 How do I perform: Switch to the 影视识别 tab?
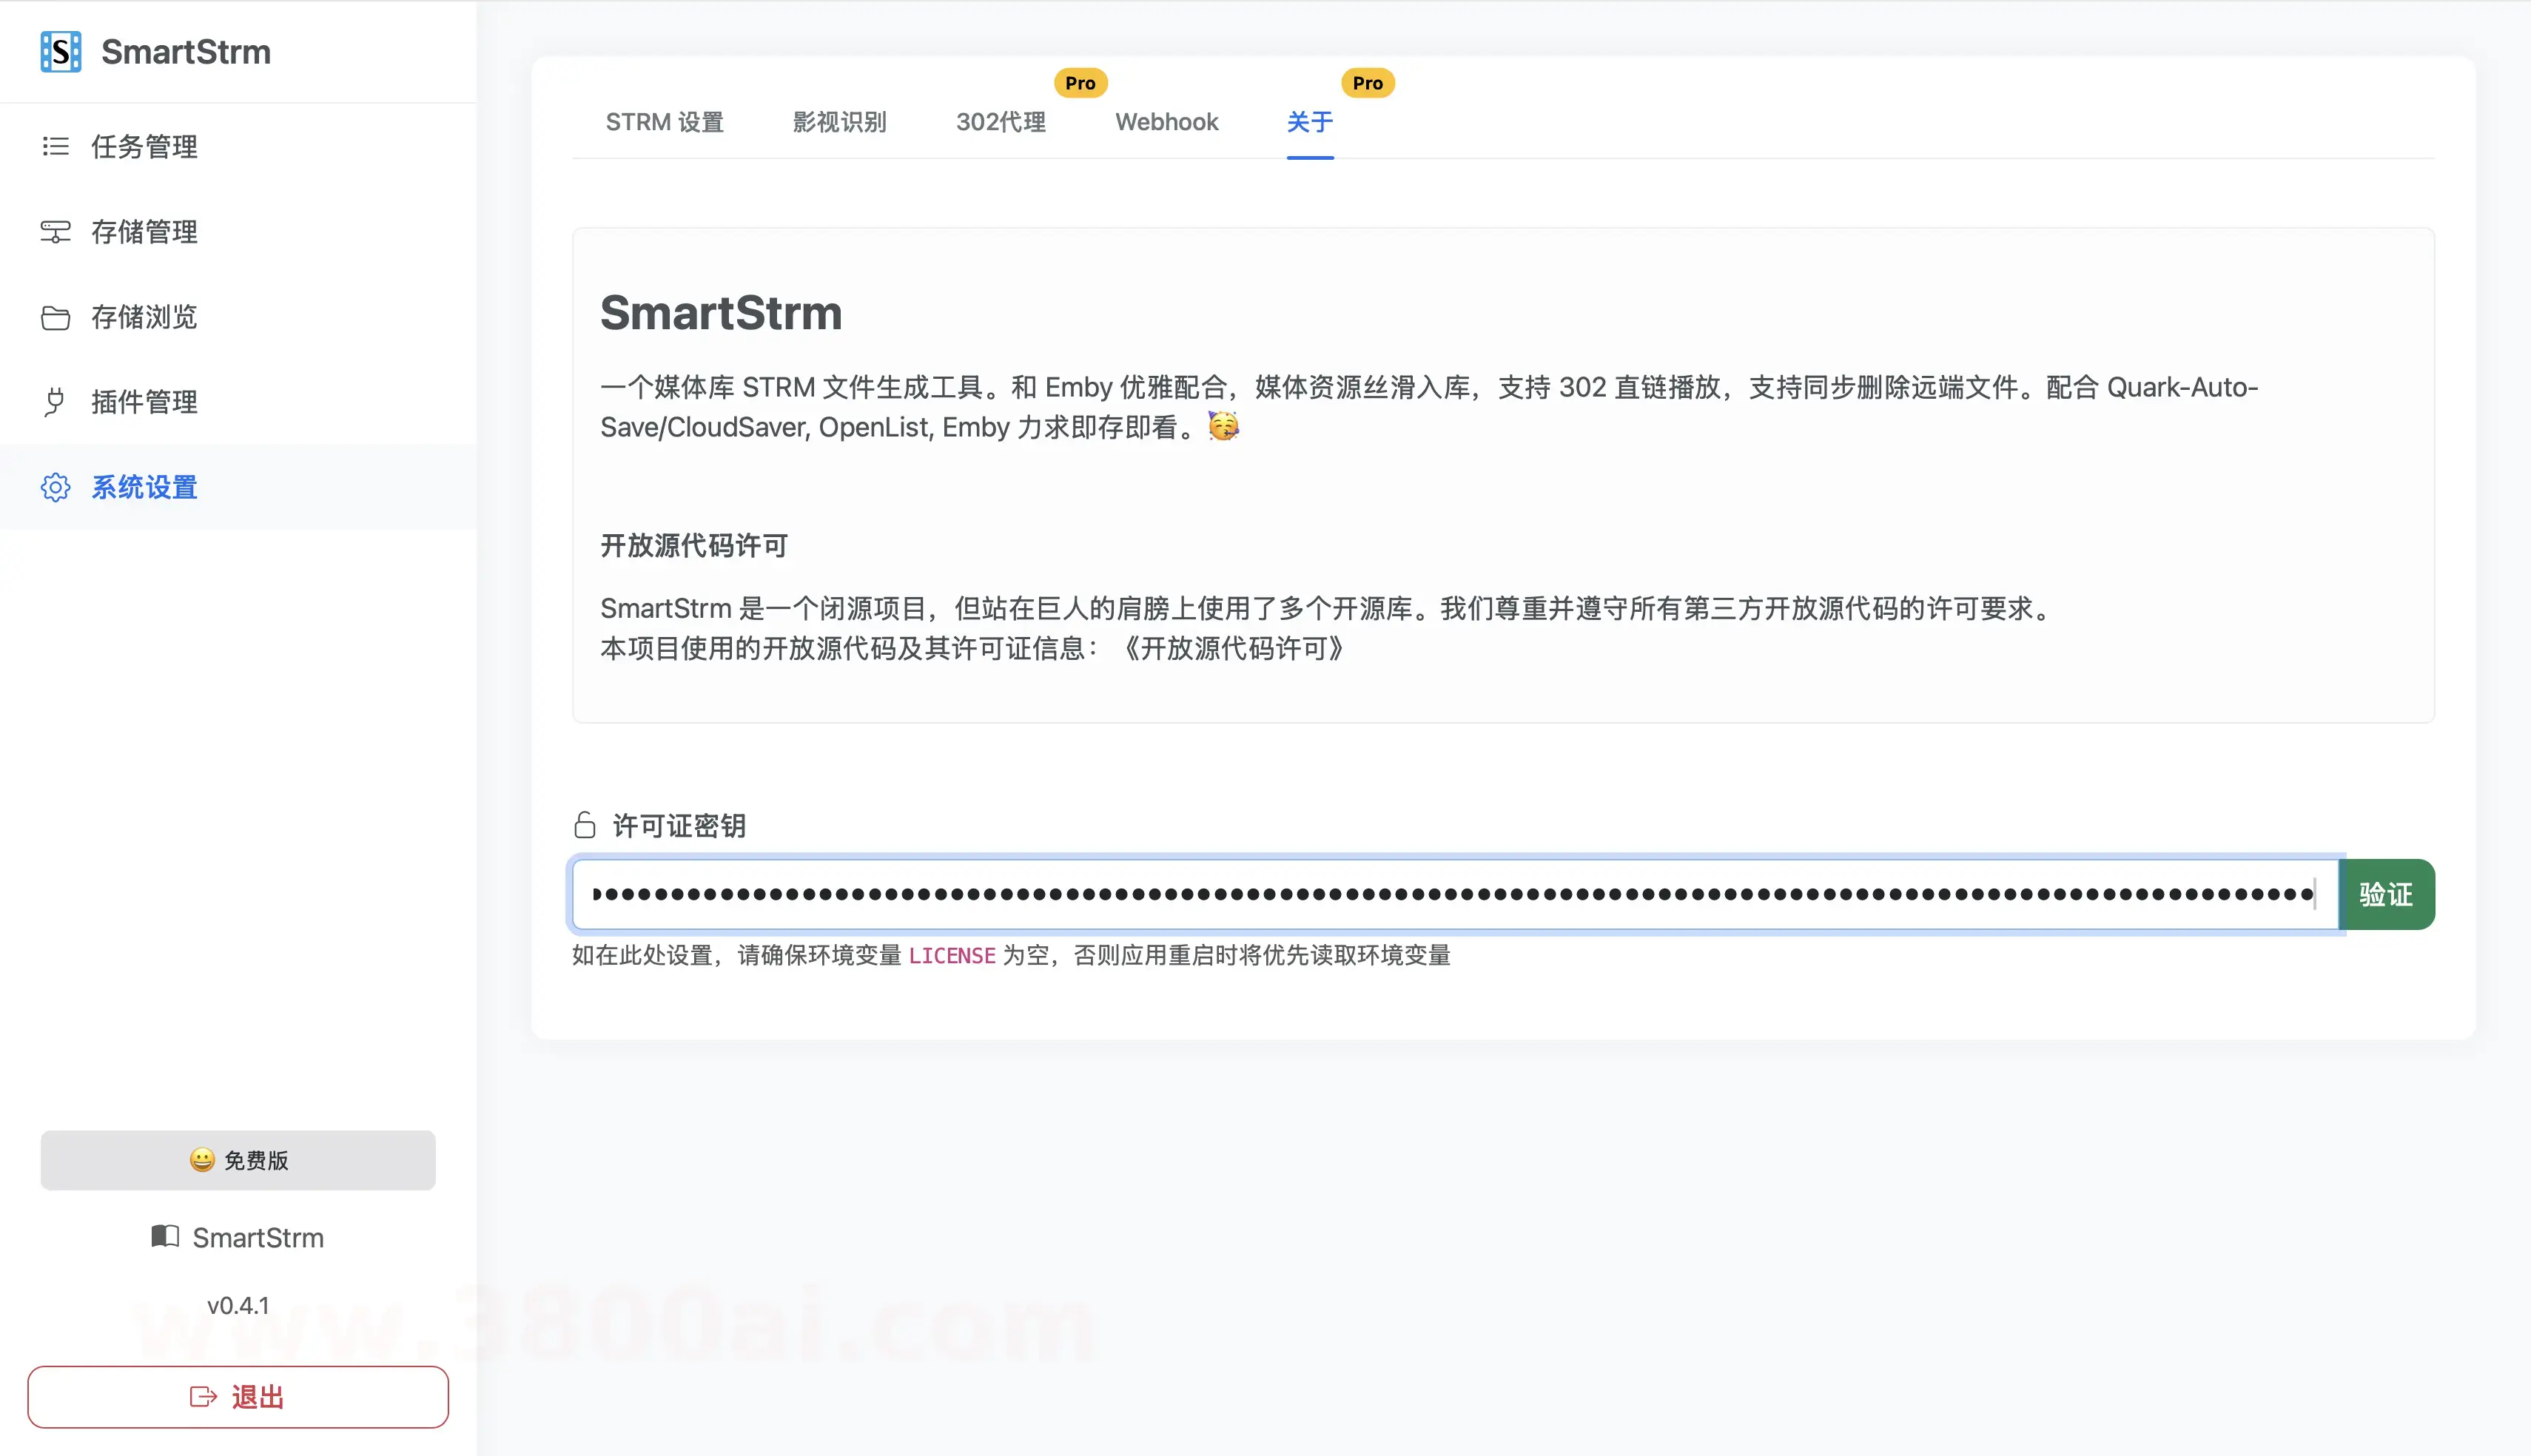(x=839, y=122)
